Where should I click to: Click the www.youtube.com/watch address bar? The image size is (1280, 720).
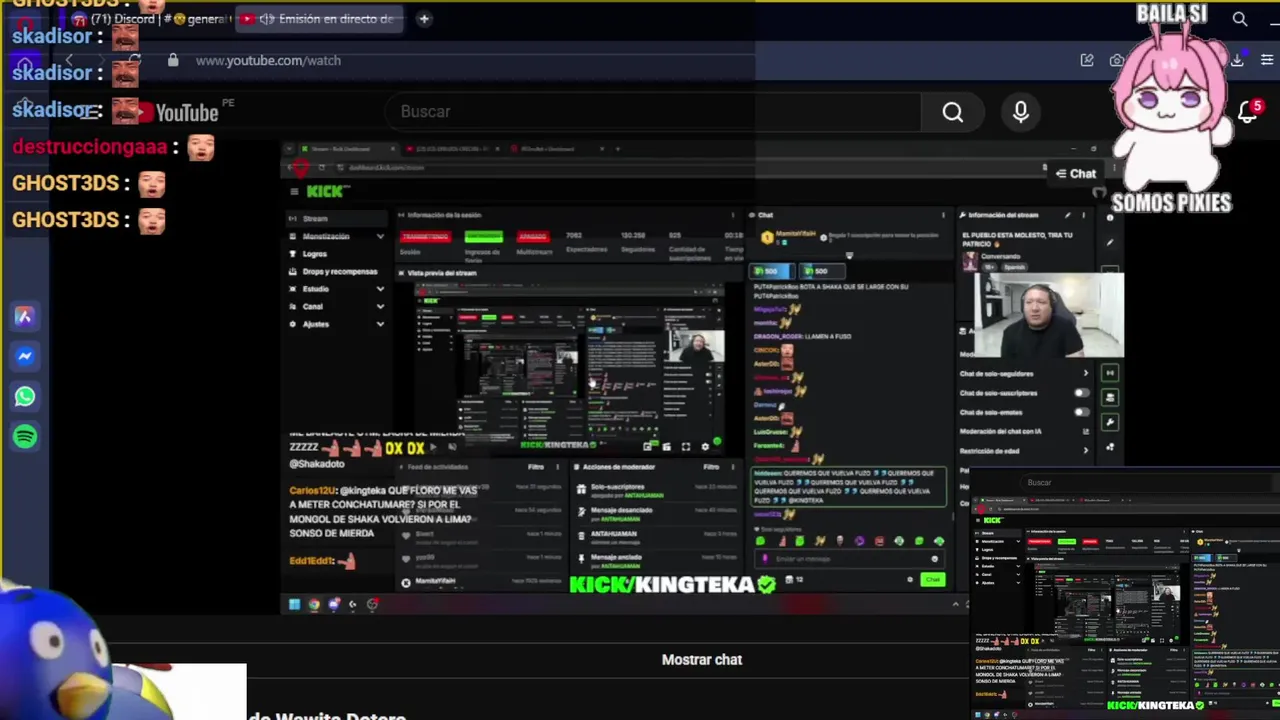(x=268, y=60)
